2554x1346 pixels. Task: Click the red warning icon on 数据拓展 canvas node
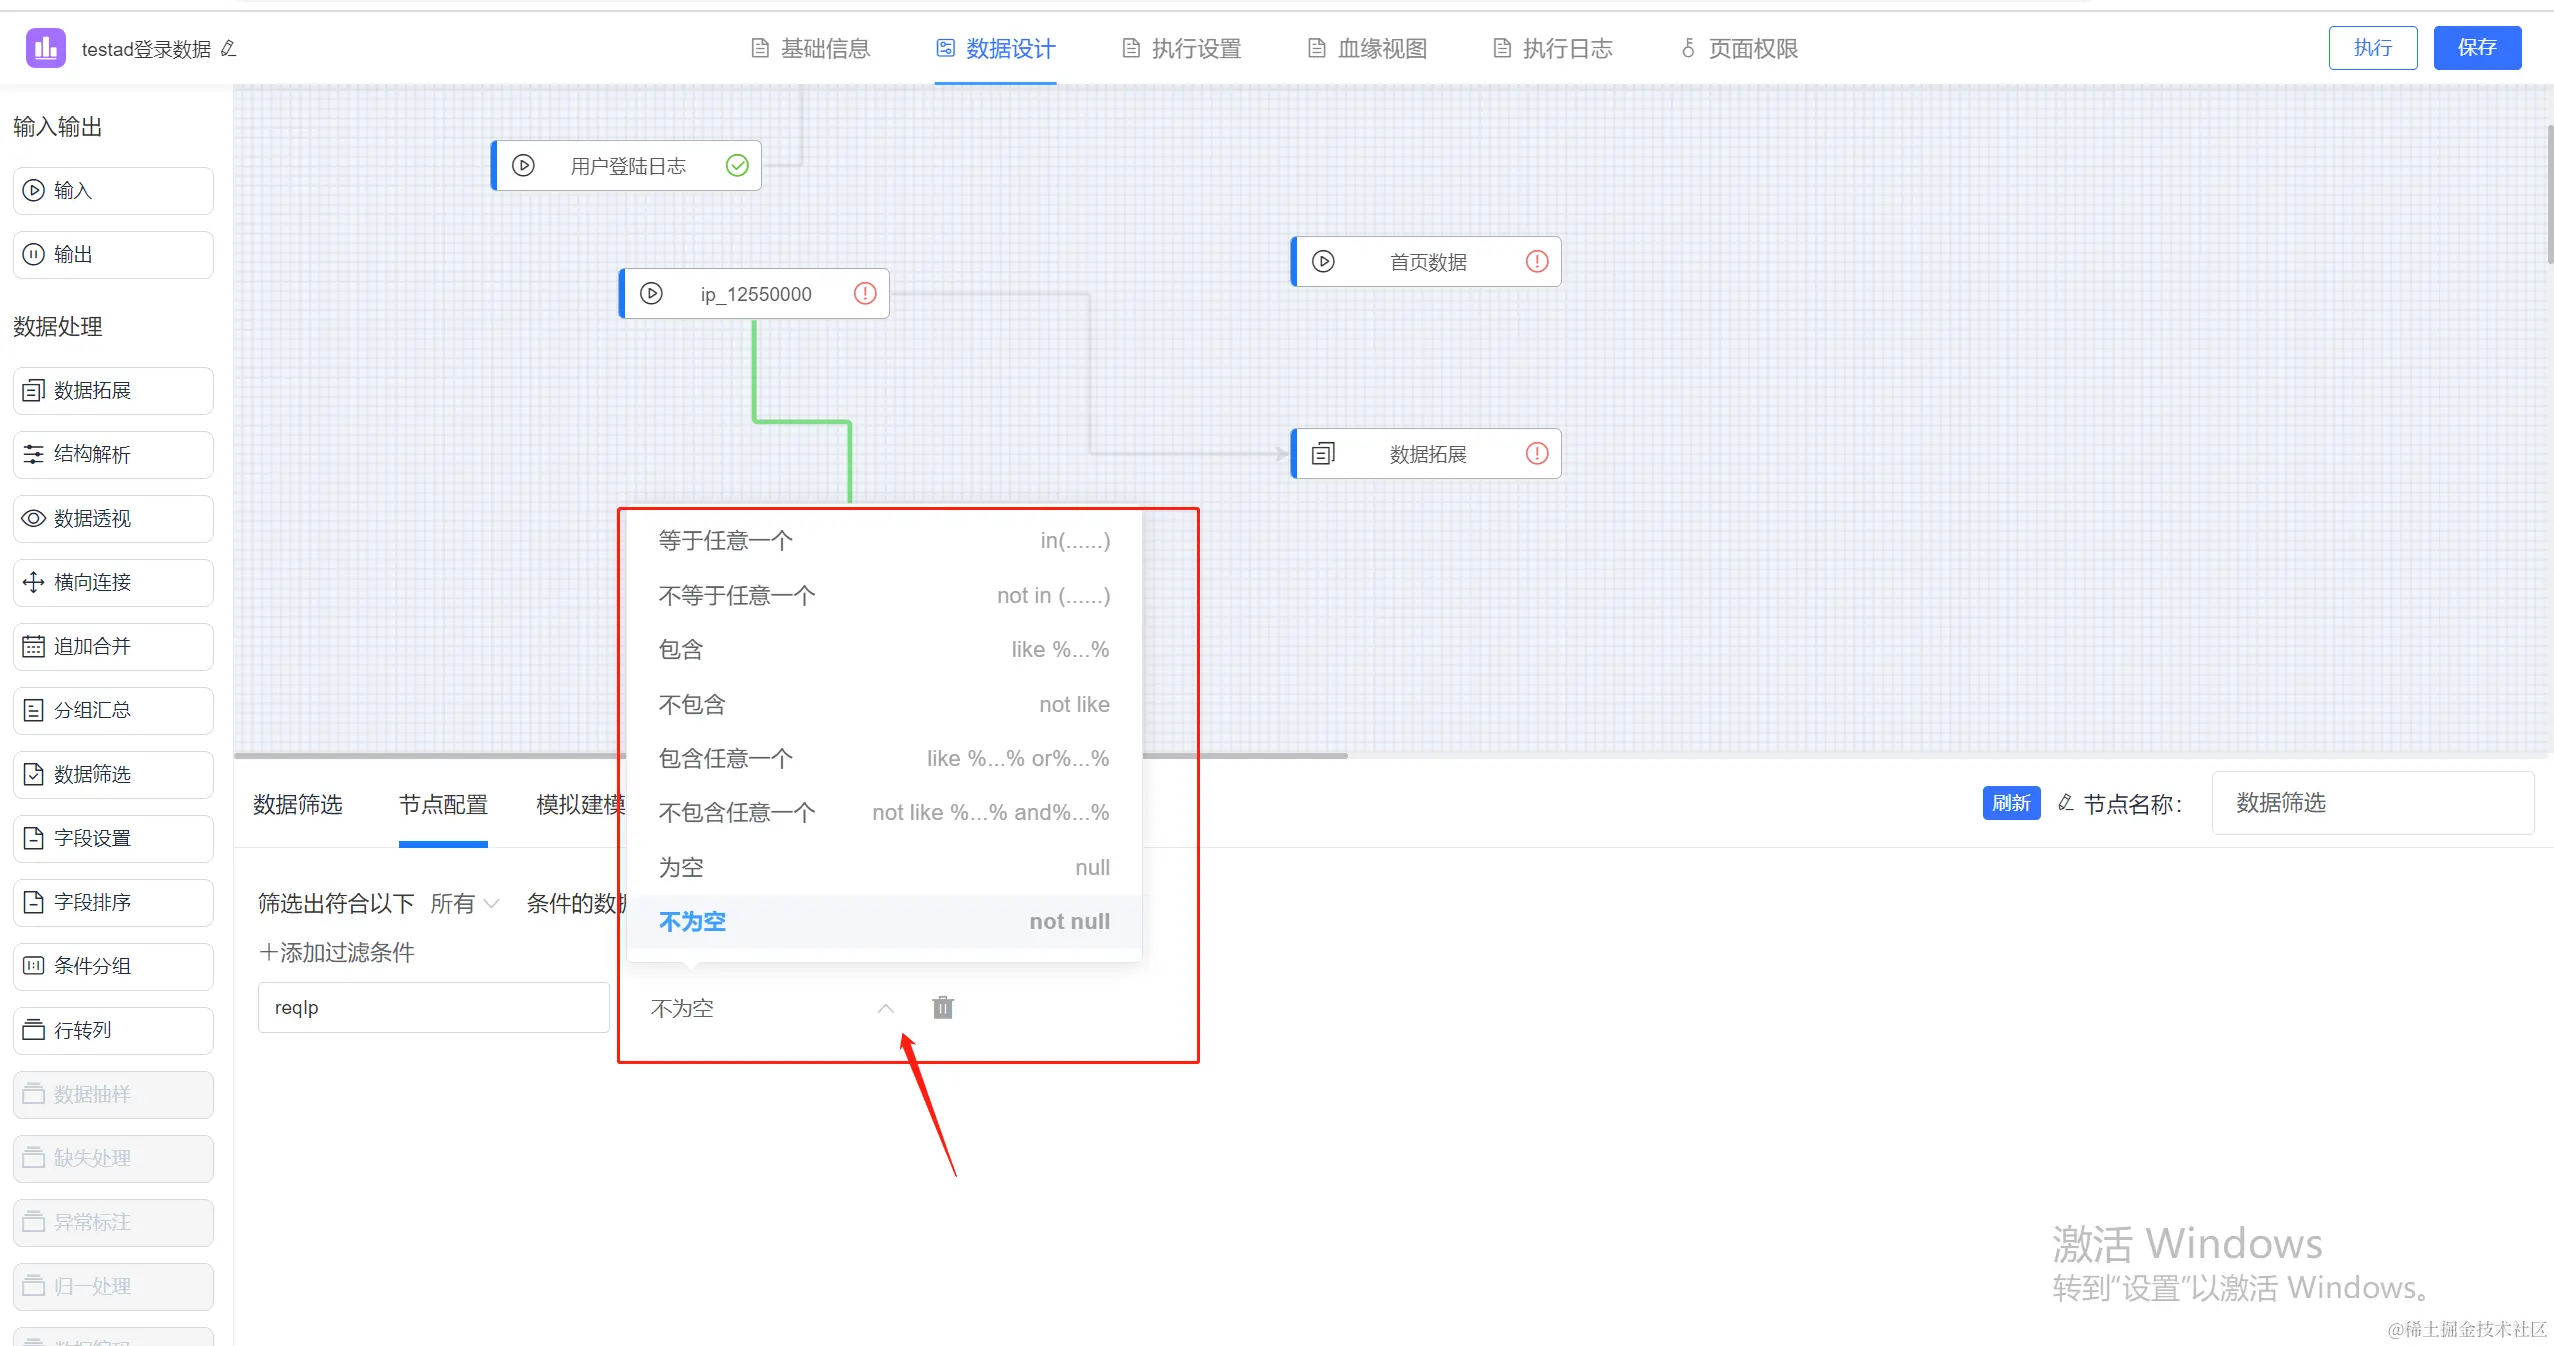(x=1537, y=453)
